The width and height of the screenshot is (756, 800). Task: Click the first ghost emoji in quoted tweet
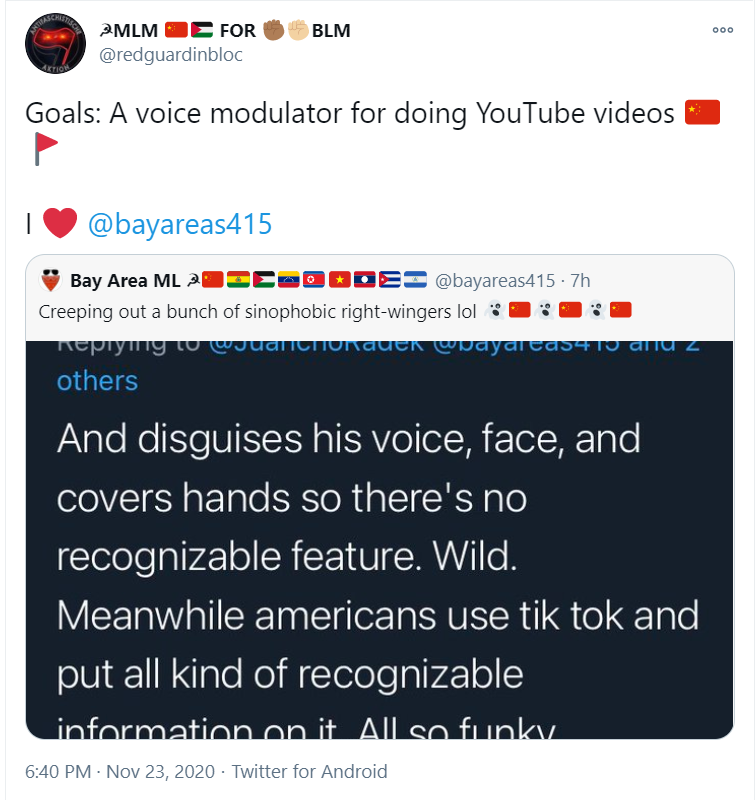494,310
